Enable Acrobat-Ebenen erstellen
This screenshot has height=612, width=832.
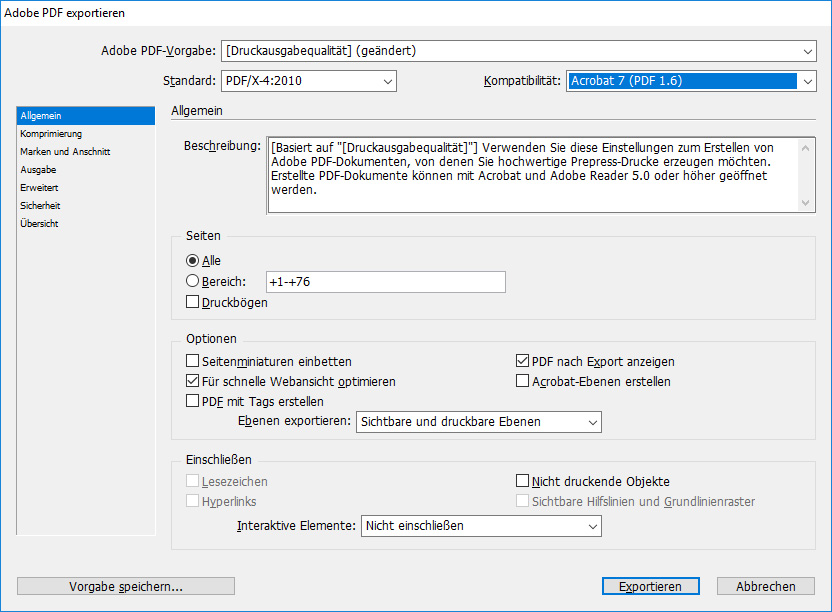[x=521, y=381]
